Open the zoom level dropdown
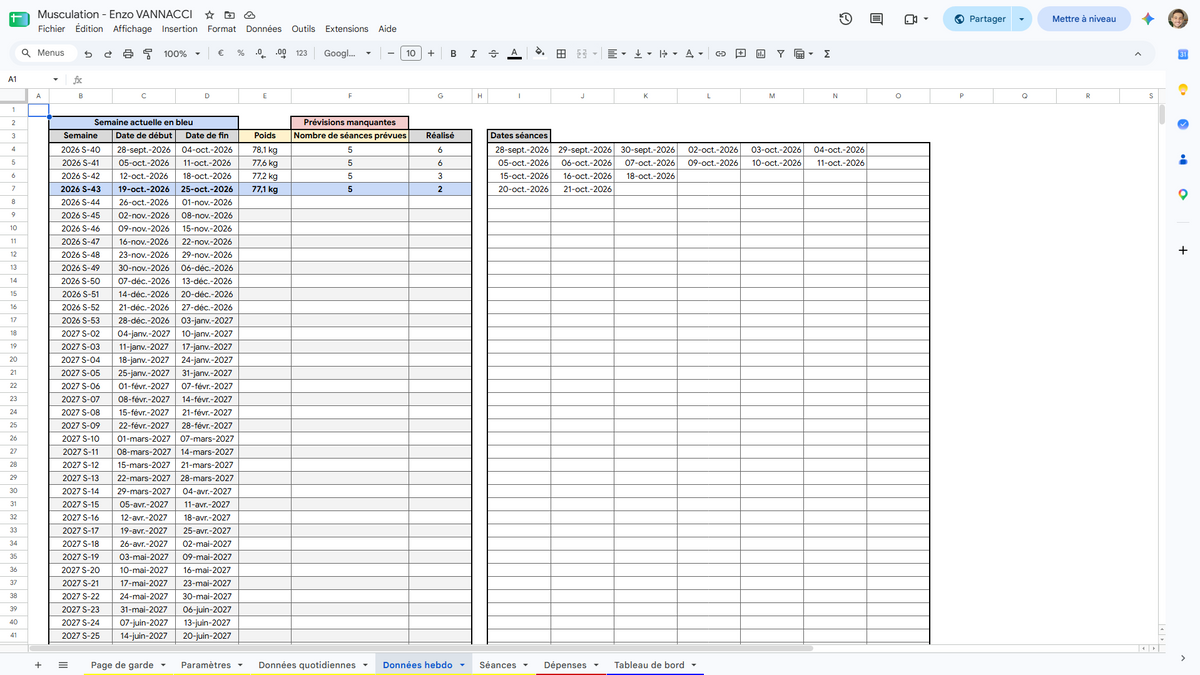 181,54
